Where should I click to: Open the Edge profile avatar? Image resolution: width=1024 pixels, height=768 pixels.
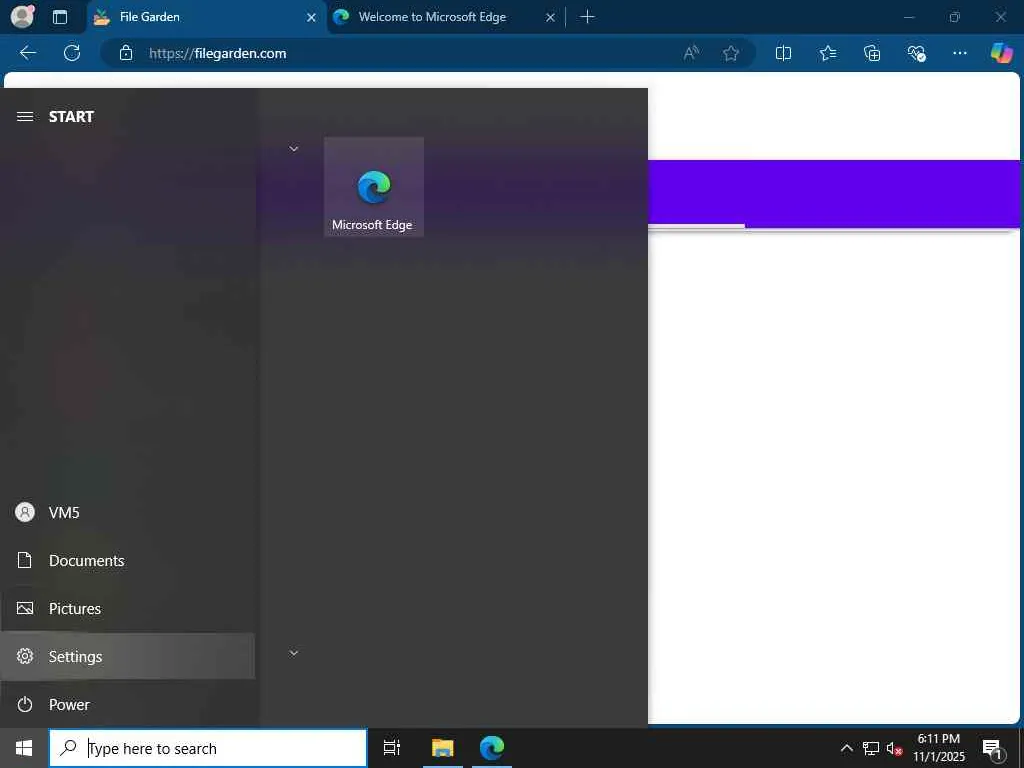(x=23, y=16)
